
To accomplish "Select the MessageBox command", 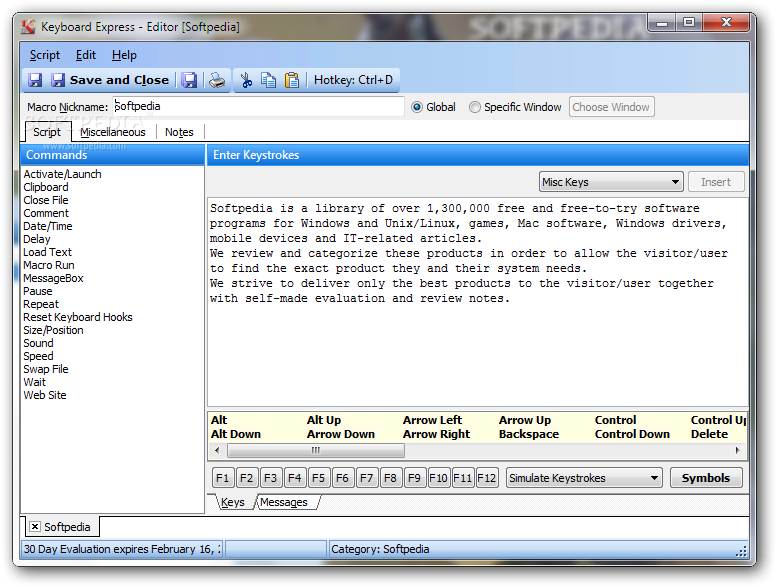I will pyautogui.click(x=54, y=278).
